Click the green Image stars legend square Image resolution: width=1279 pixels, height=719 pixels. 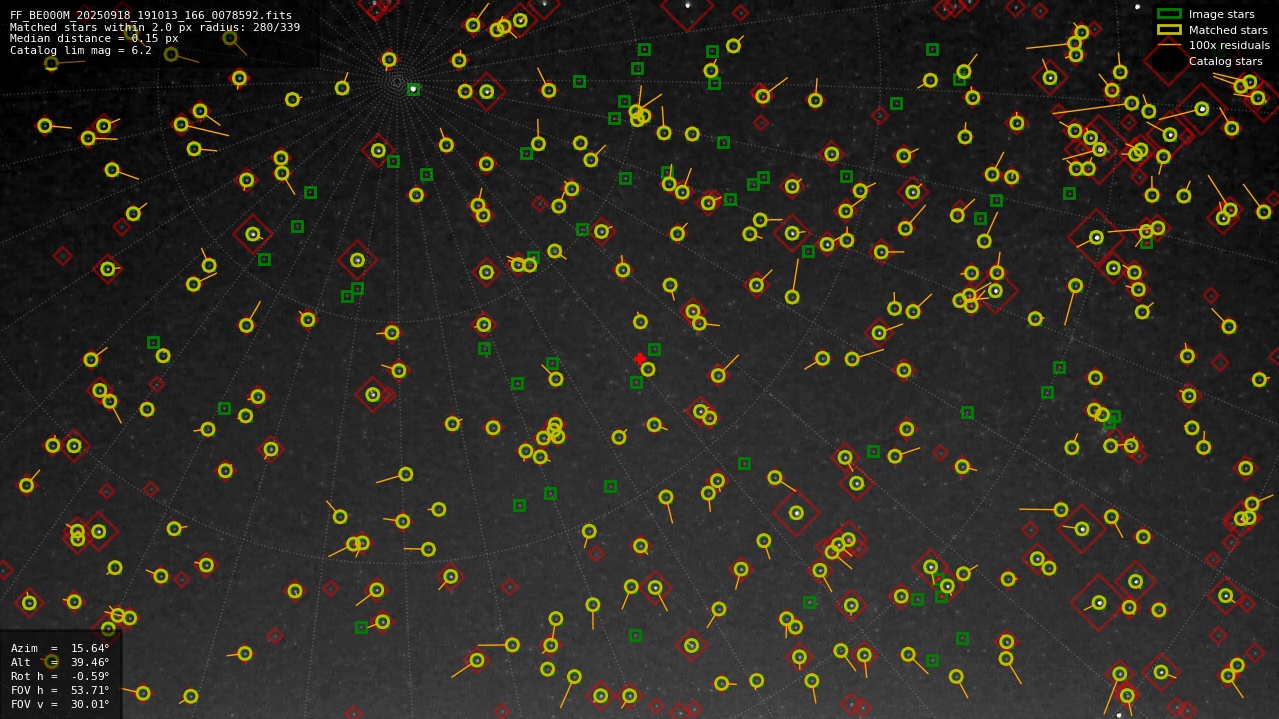tap(1169, 14)
